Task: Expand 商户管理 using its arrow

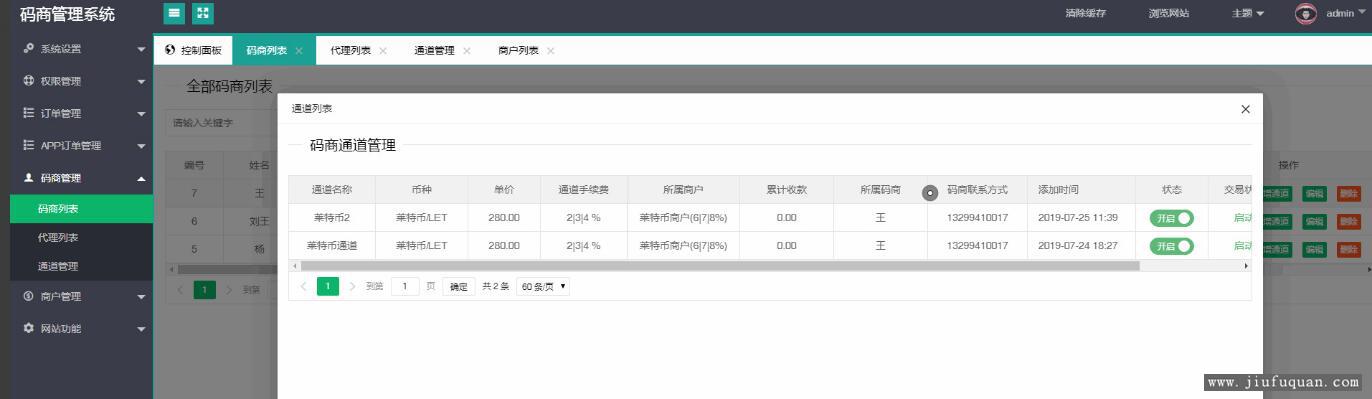Action: coord(141,297)
